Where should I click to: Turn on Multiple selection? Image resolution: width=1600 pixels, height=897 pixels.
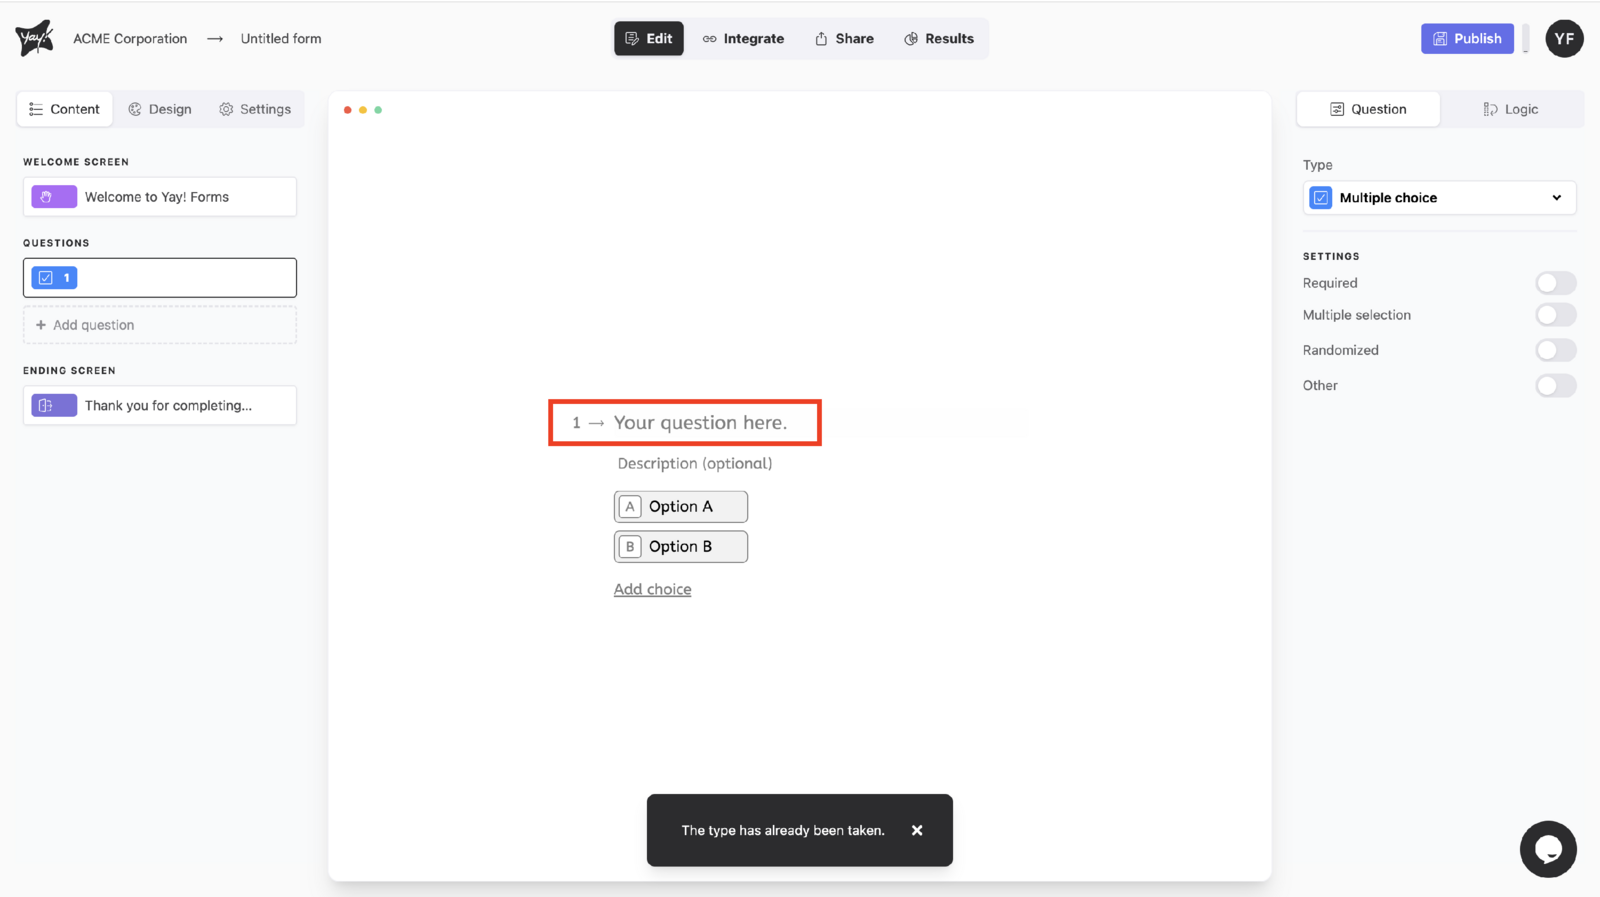[x=1555, y=315]
